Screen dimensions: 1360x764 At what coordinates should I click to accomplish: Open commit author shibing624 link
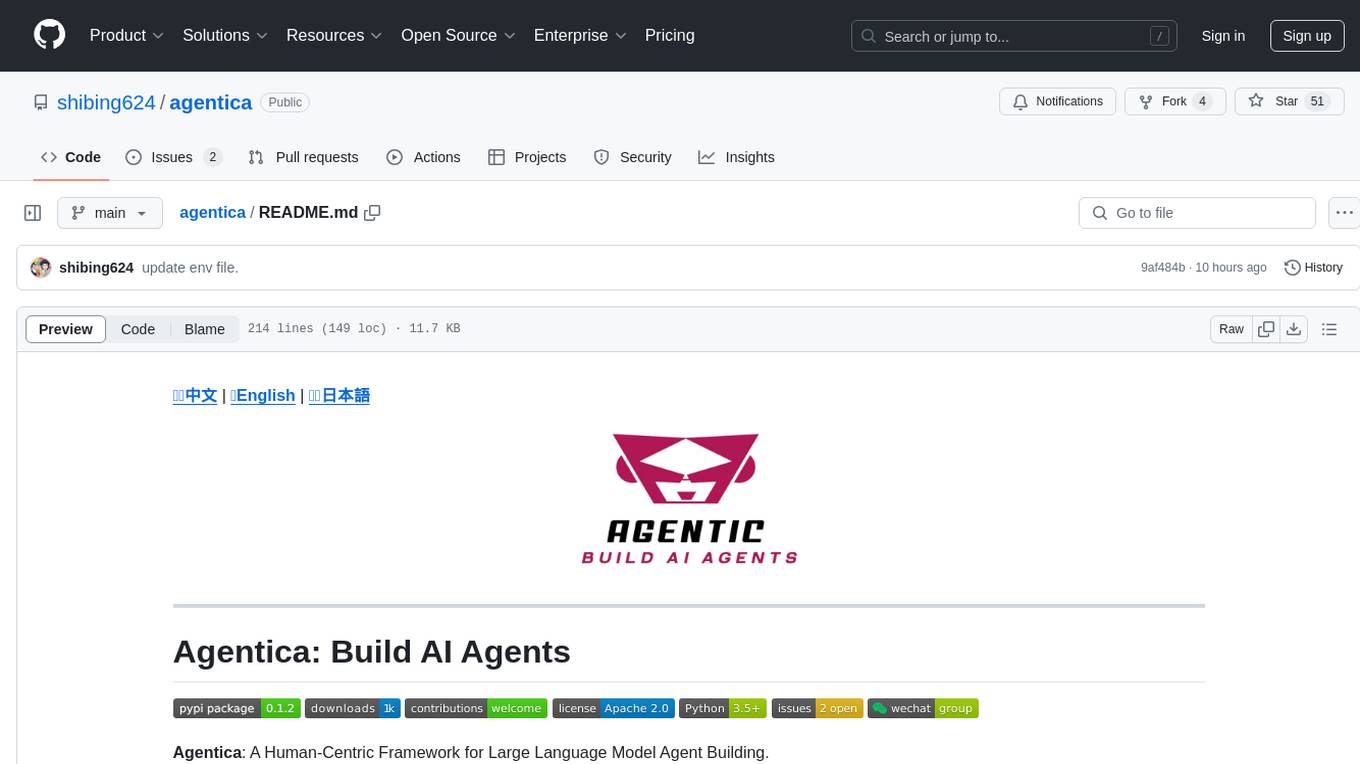click(x=96, y=267)
